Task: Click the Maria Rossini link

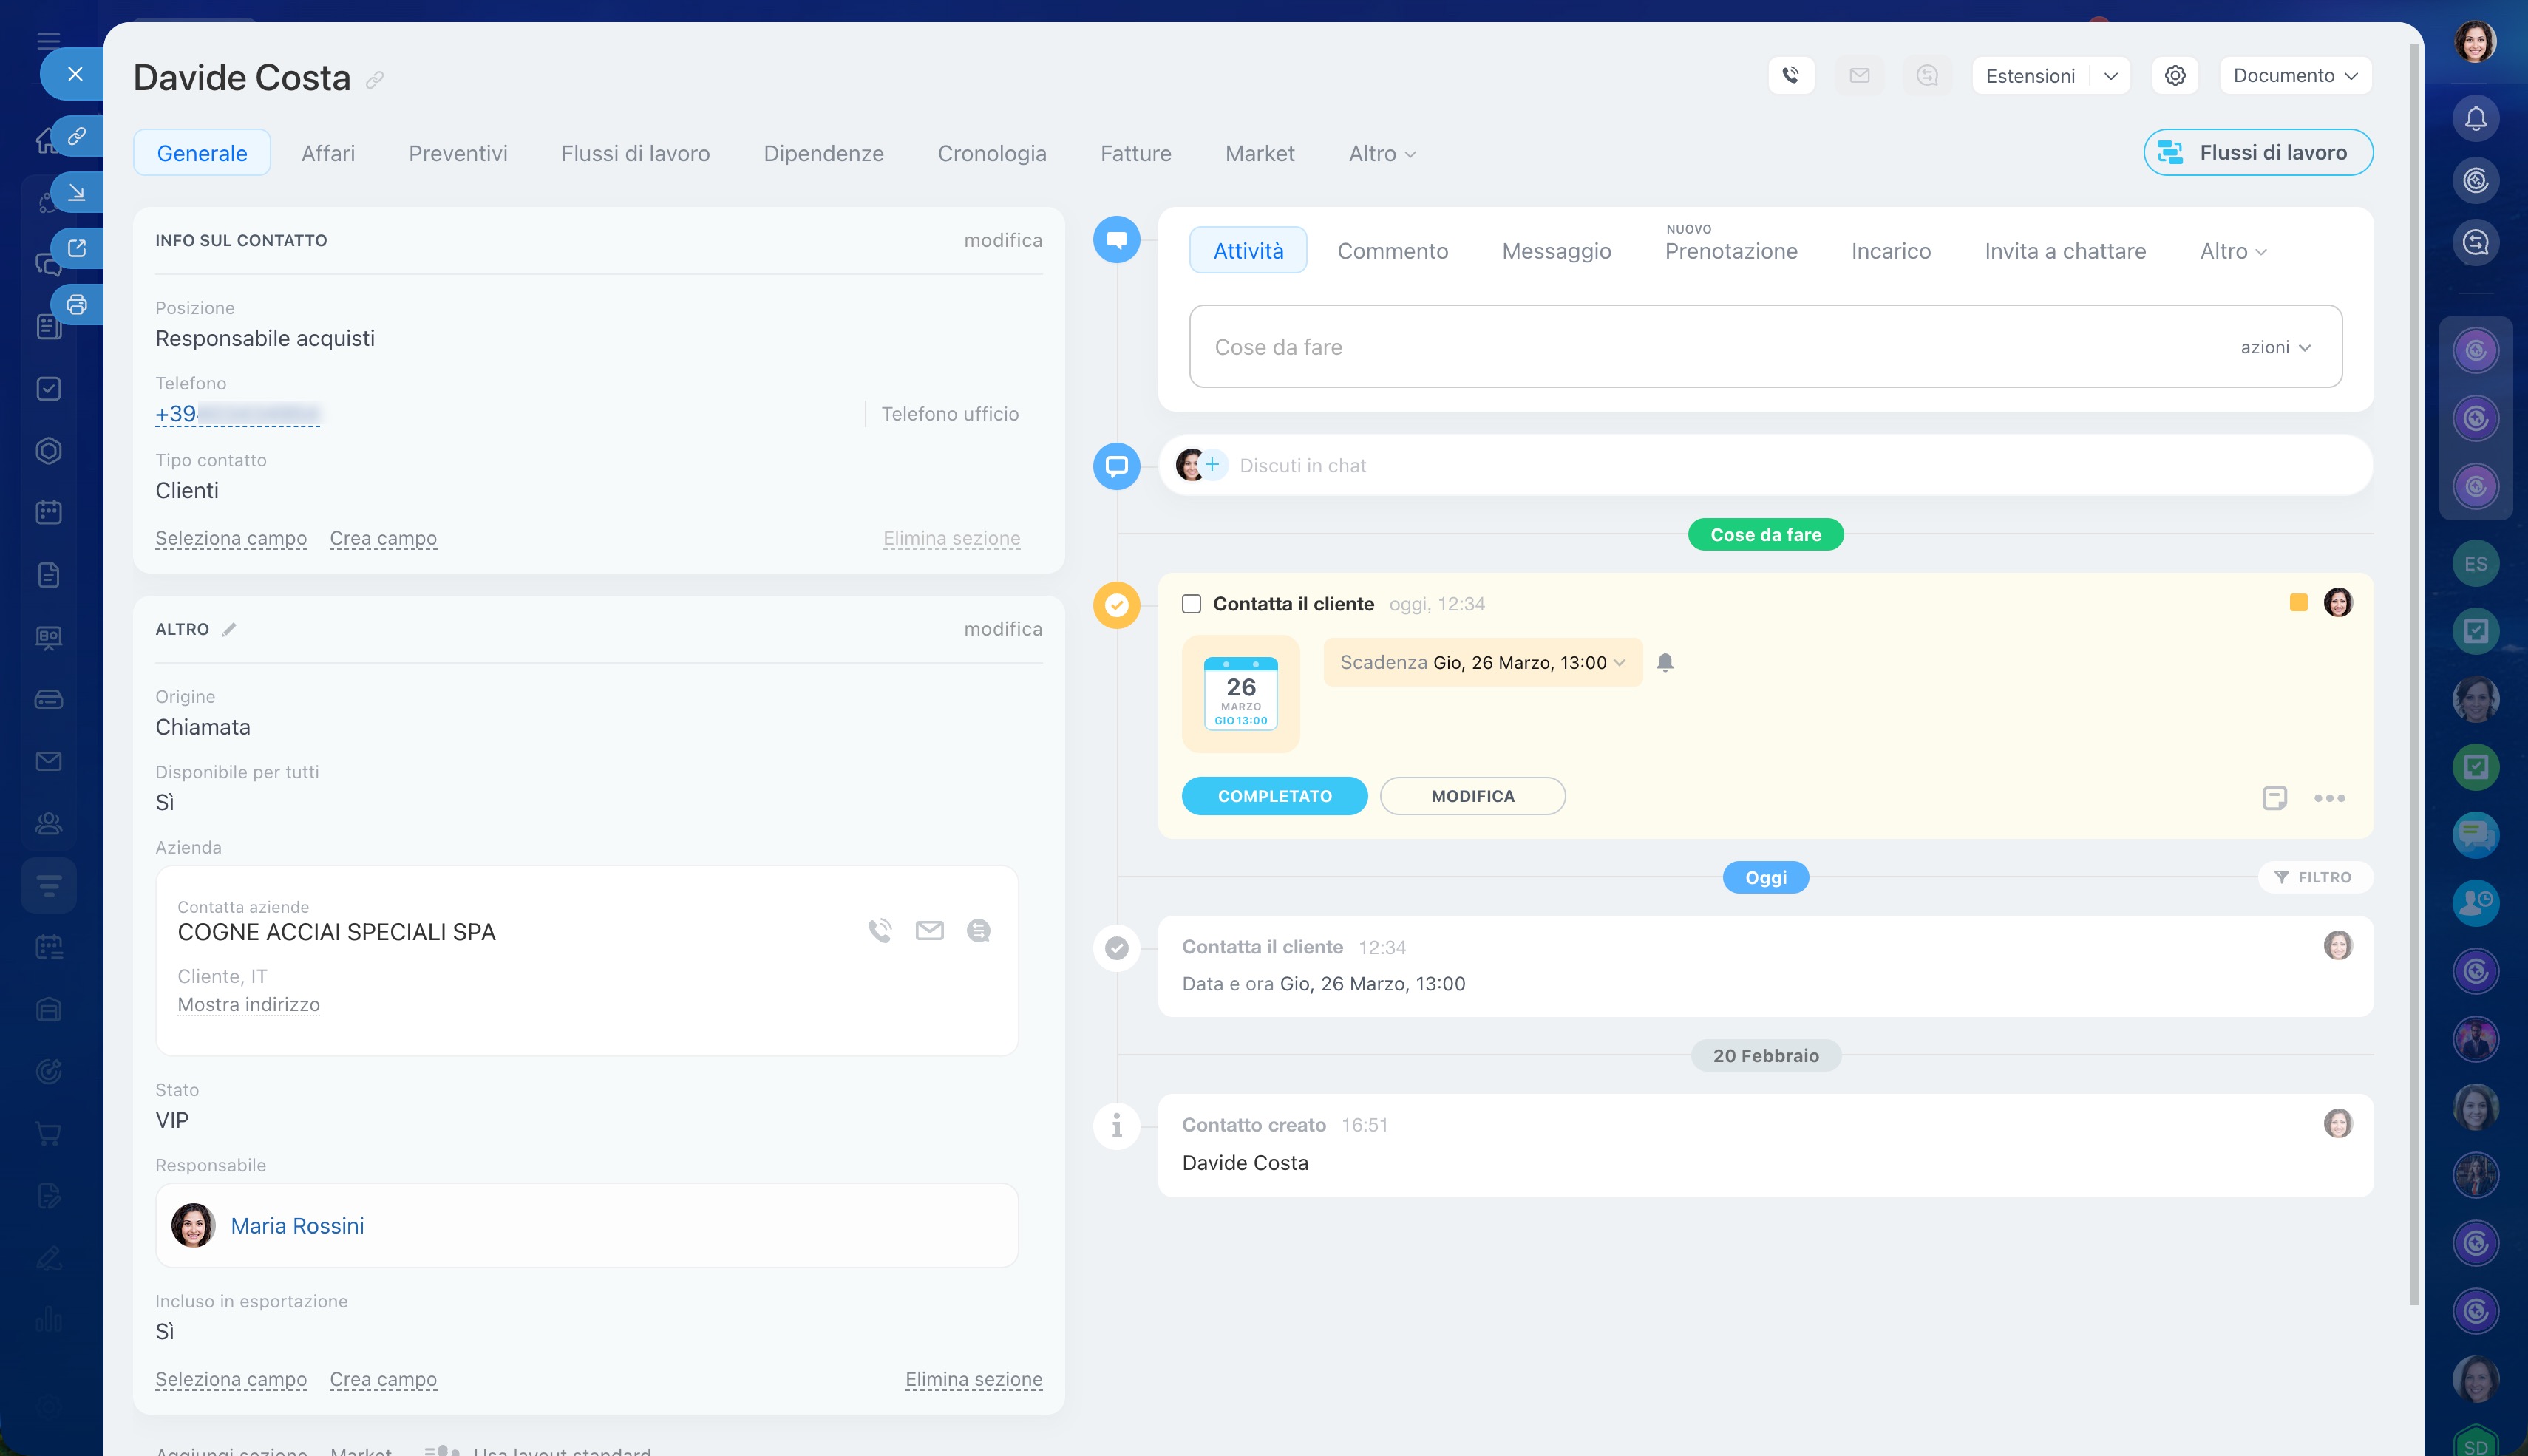Action: pyautogui.click(x=297, y=1226)
